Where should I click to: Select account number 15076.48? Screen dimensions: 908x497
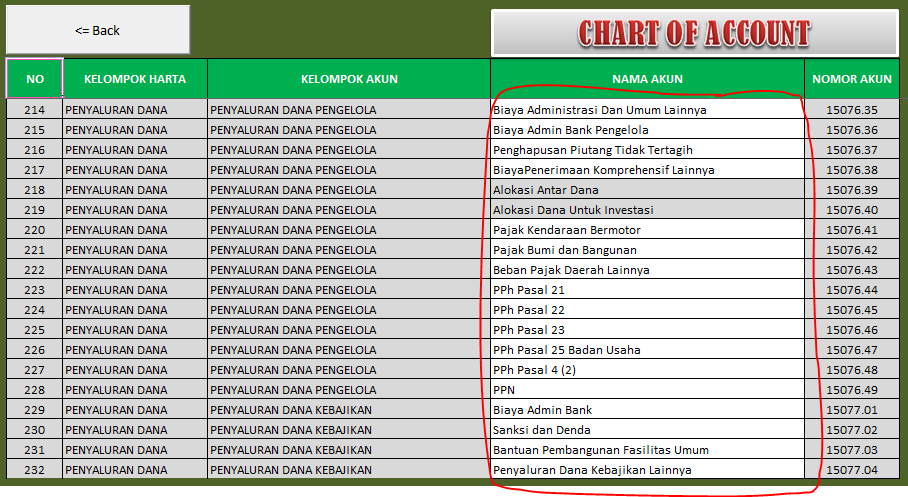(x=852, y=370)
